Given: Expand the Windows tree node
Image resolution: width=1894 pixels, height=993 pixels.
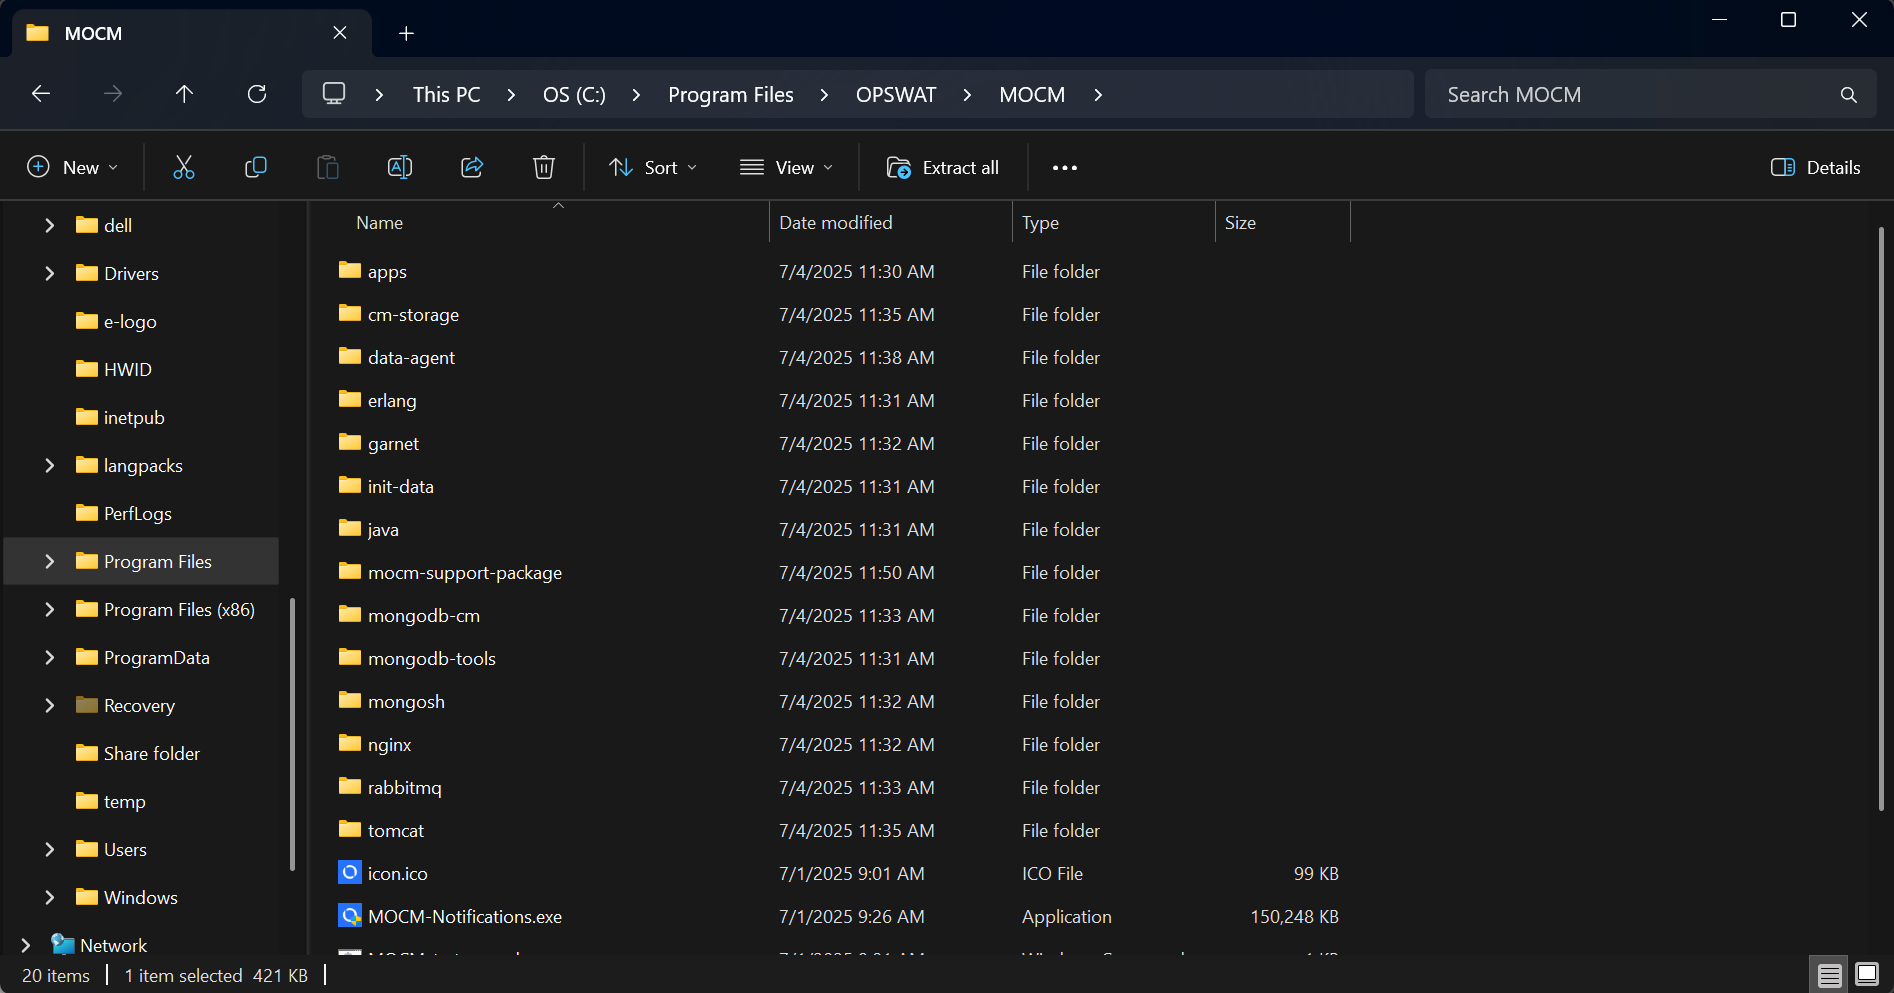Looking at the screenshot, I should tap(49, 897).
